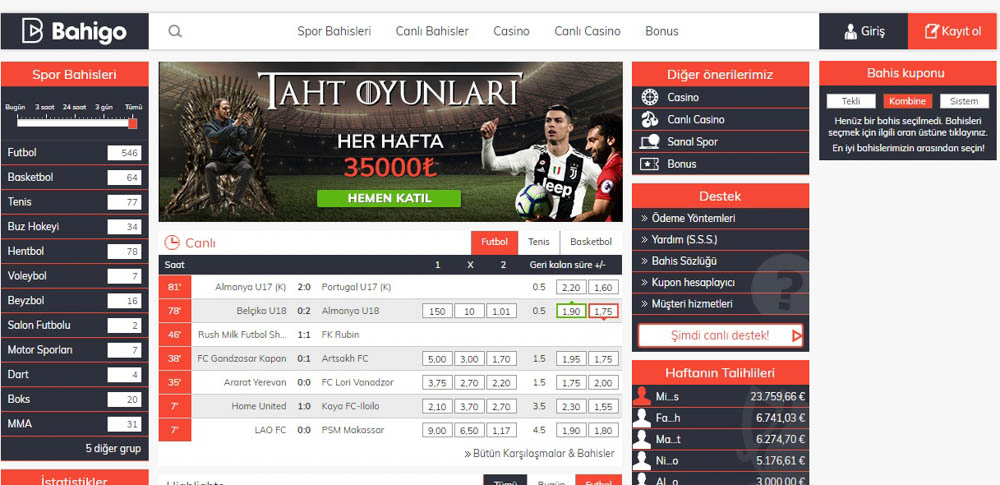
Task: Pick 5,00 odds for FC Gandzasar Kapan
Action: click(x=437, y=359)
